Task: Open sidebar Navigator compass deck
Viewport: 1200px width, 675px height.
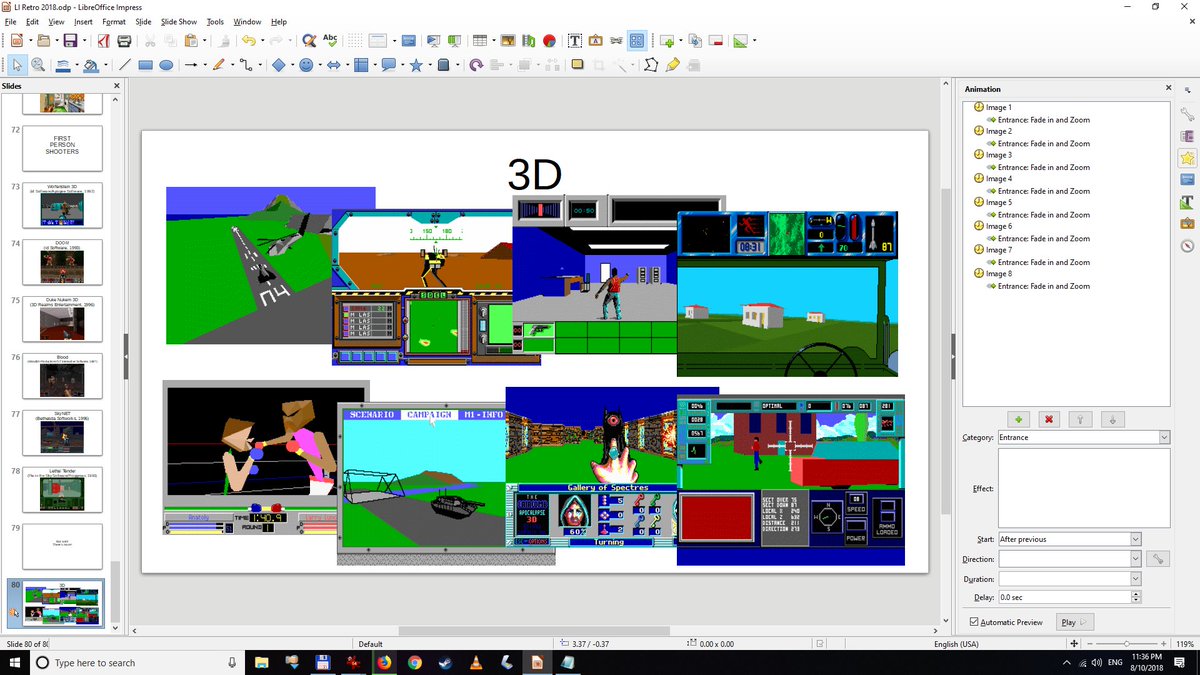Action: (x=1187, y=246)
